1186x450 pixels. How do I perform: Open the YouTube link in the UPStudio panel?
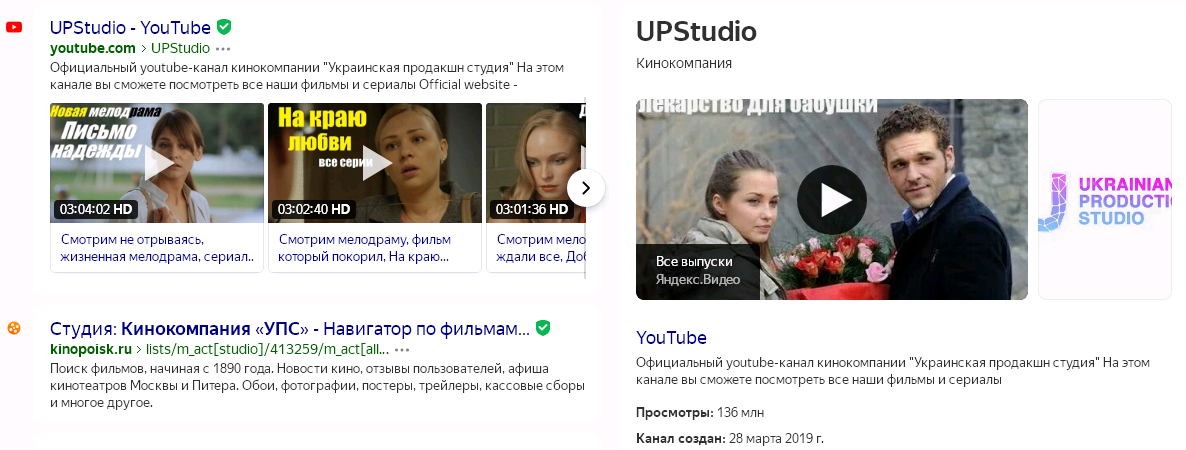coord(672,337)
